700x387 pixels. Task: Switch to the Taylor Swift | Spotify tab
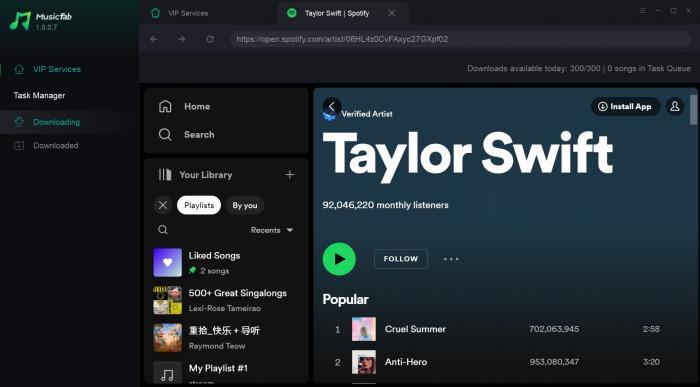coord(337,13)
